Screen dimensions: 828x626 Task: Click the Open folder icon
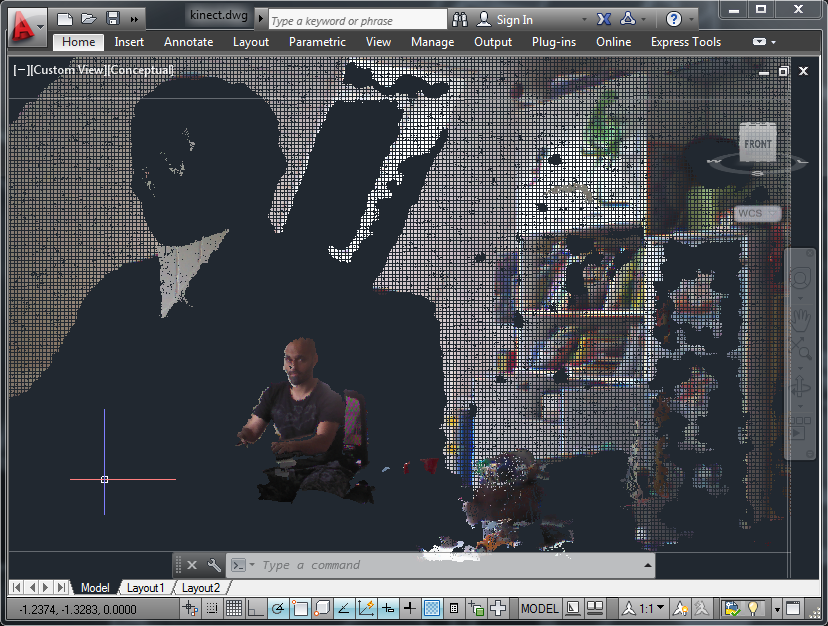pyautogui.click(x=88, y=19)
